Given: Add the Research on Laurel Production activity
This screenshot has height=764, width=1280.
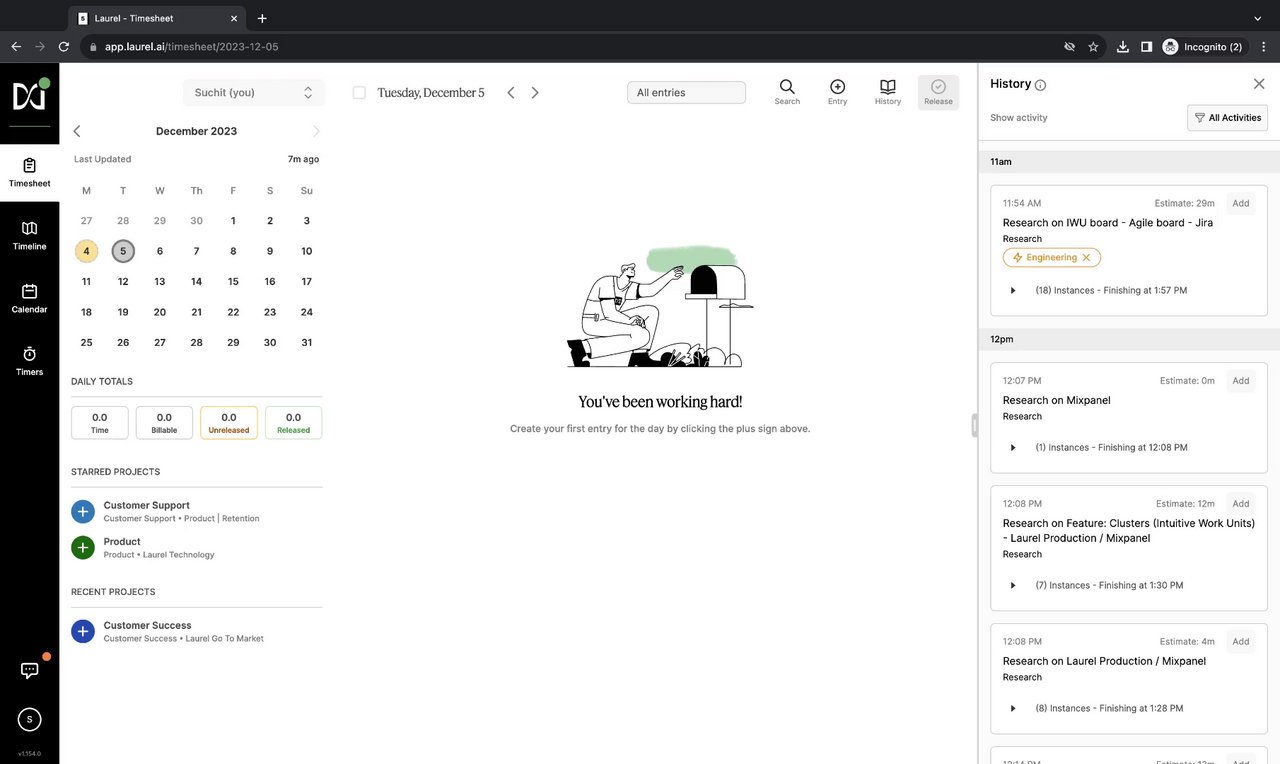Looking at the screenshot, I should pyautogui.click(x=1241, y=641).
